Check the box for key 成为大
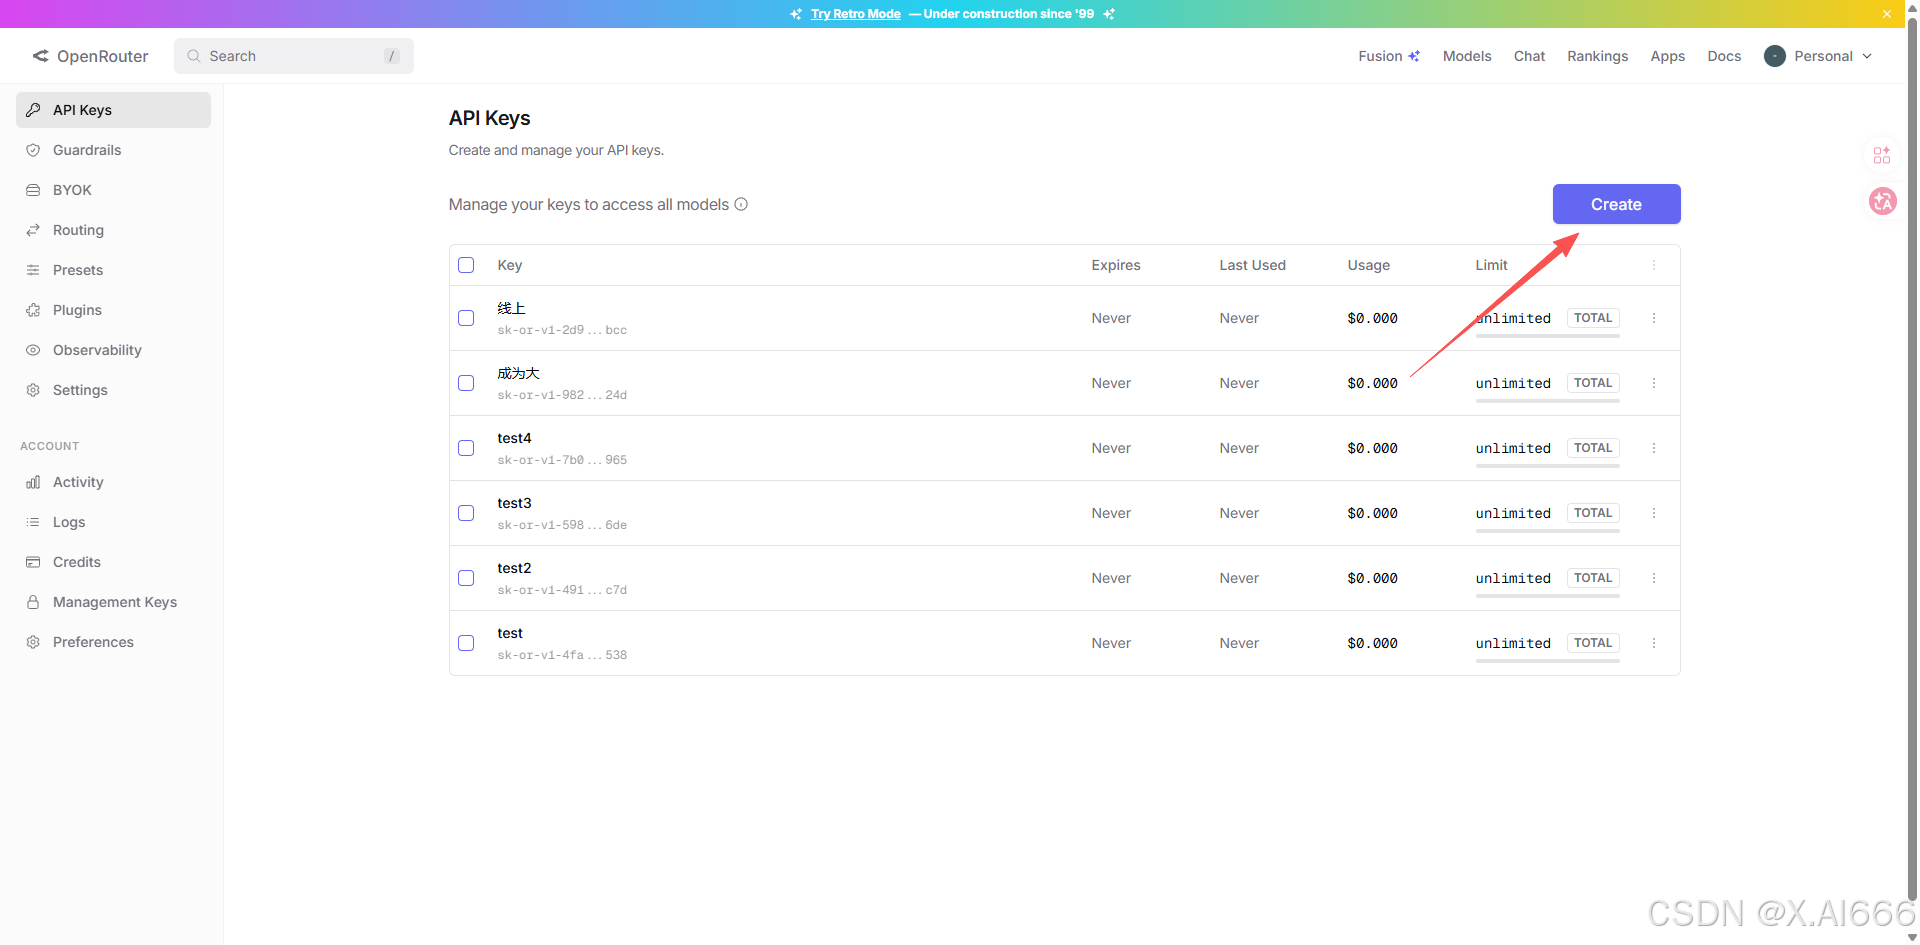The width and height of the screenshot is (1920, 945). pyautogui.click(x=466, y=383)
